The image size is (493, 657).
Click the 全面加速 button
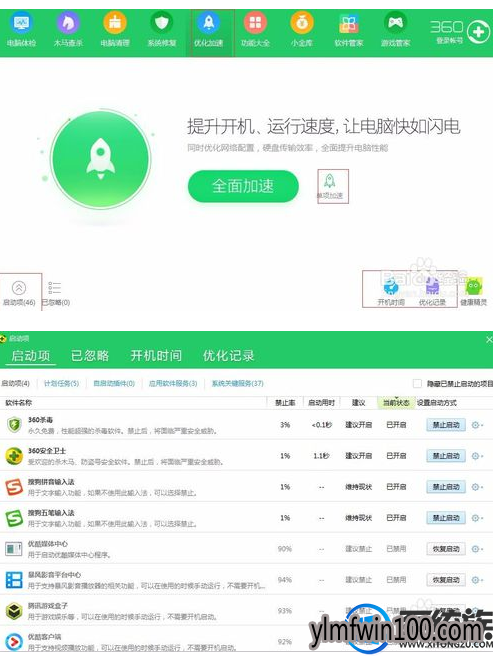[x=243, y=186]
